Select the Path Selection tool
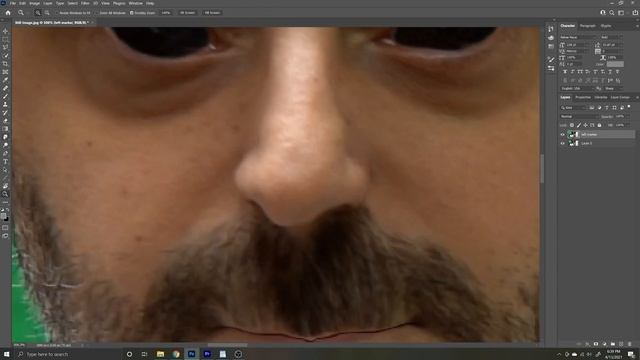Image resolution: width=640 pixels, height=360 pixels. click(5, 170)
